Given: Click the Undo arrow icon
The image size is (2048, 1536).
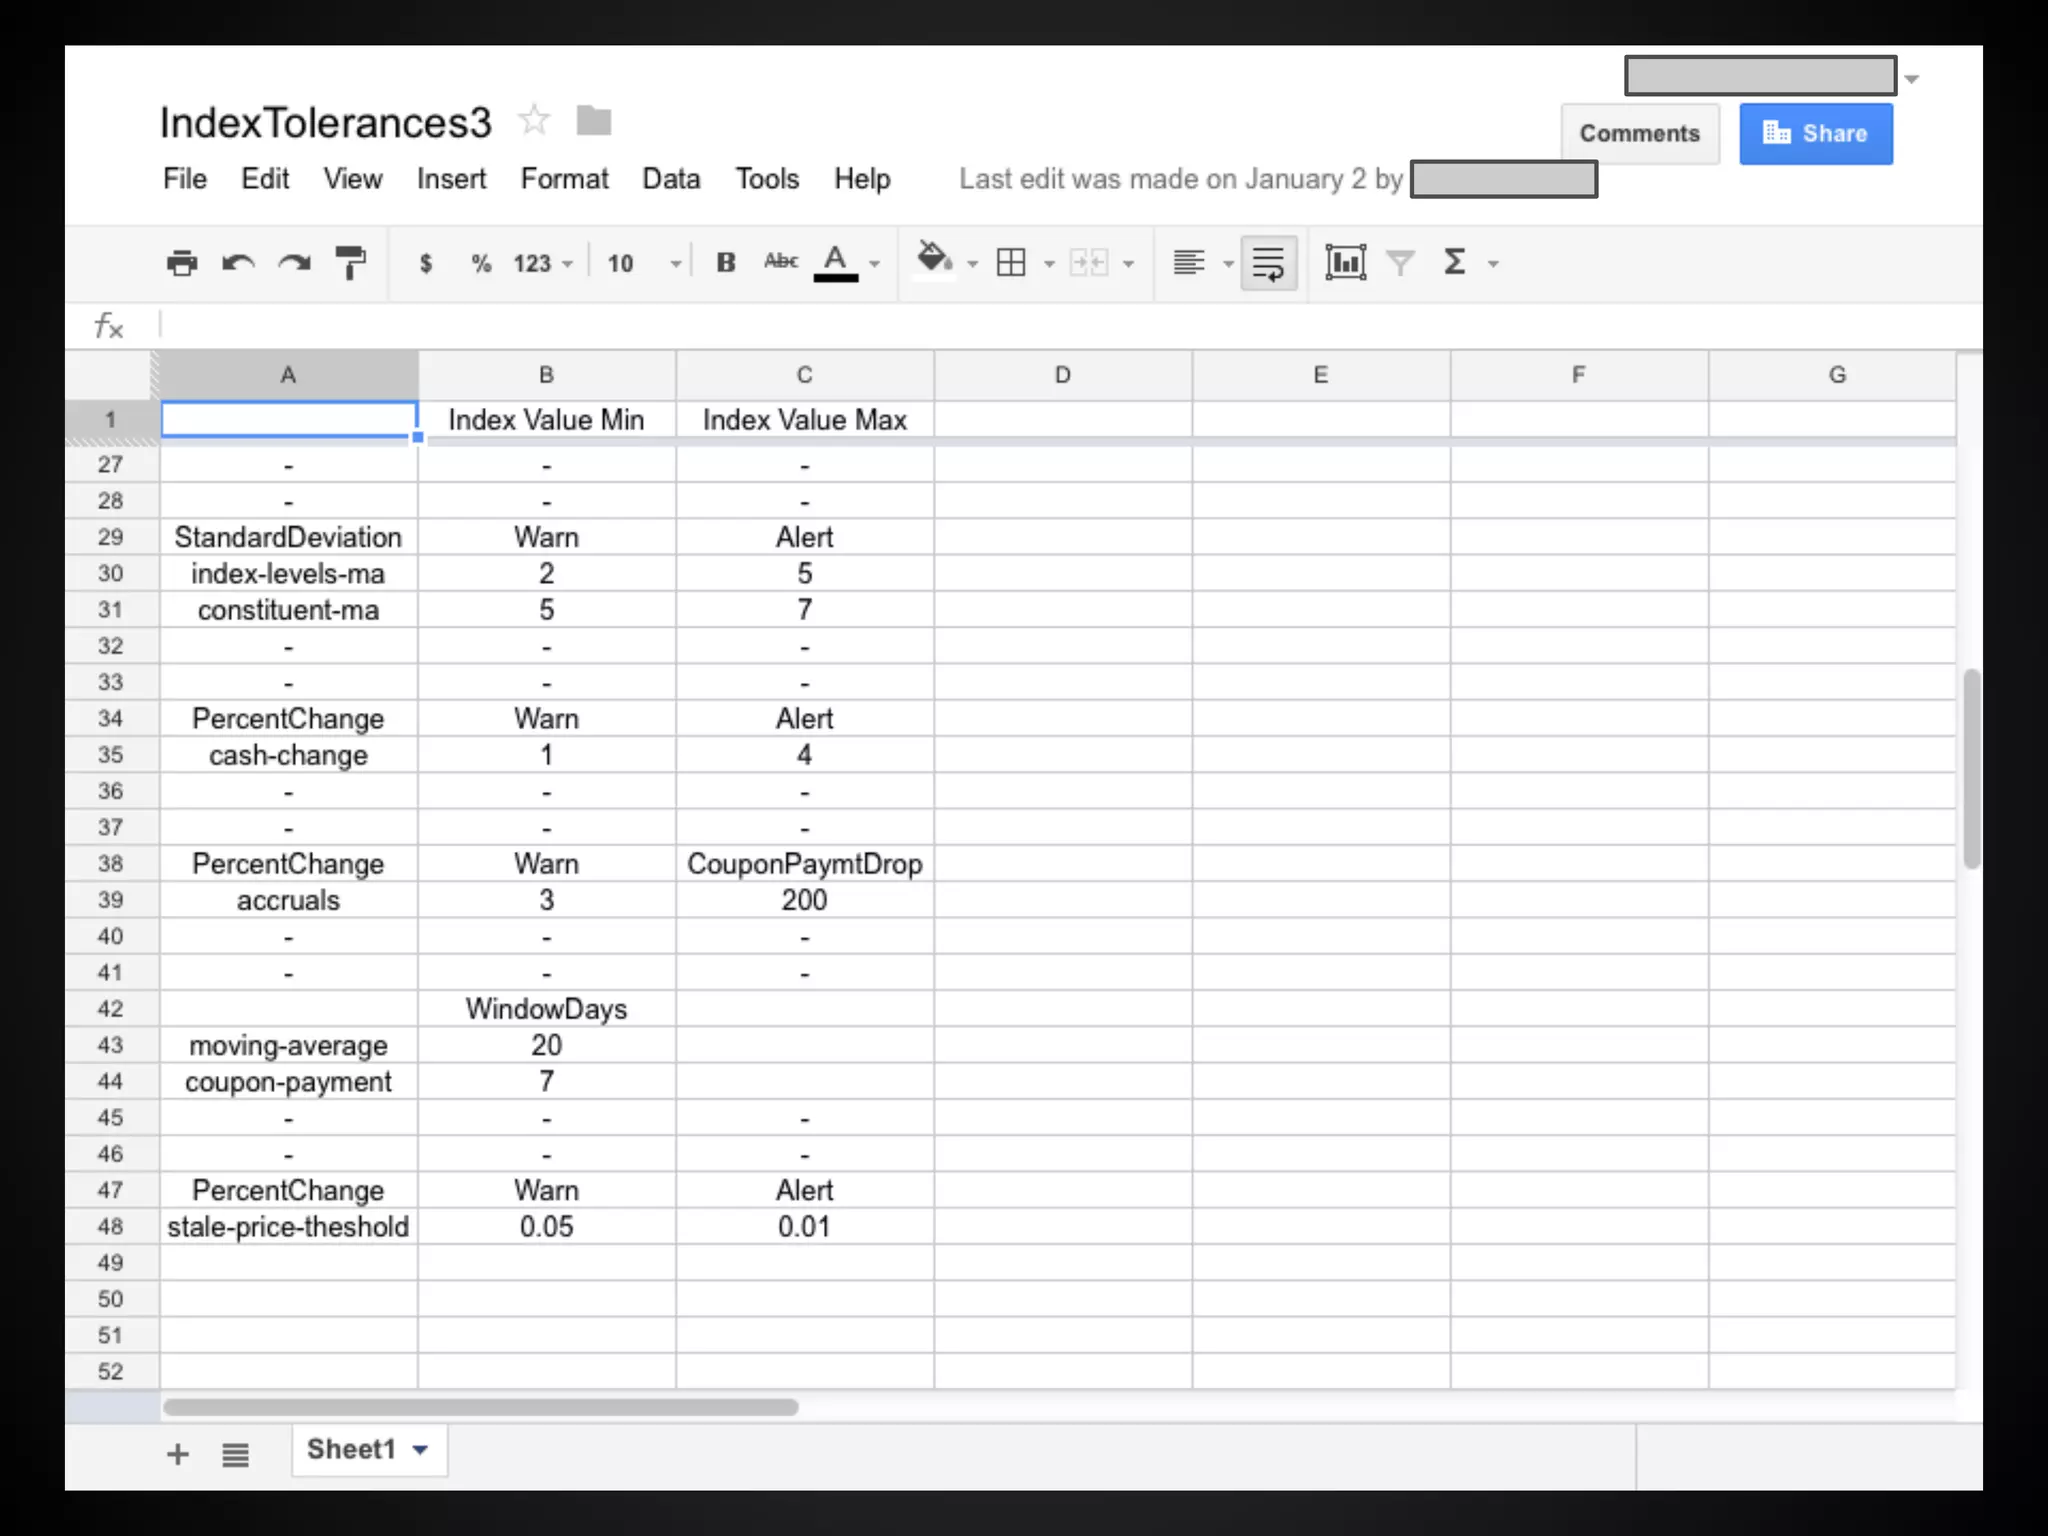Looking at the screenshot, I should 238,263.
